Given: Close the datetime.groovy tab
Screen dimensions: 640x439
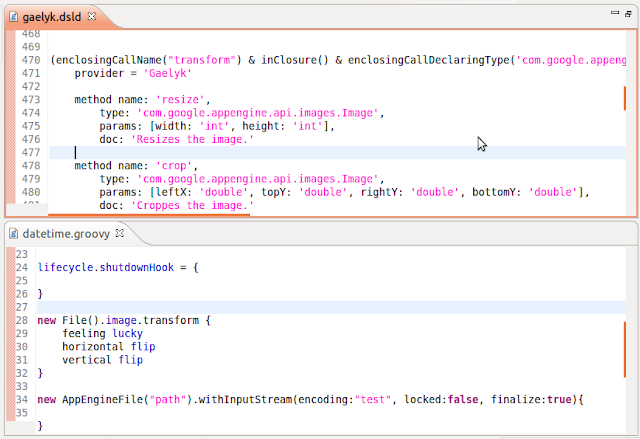Looking at the screenshot, I should pos(120,233).
